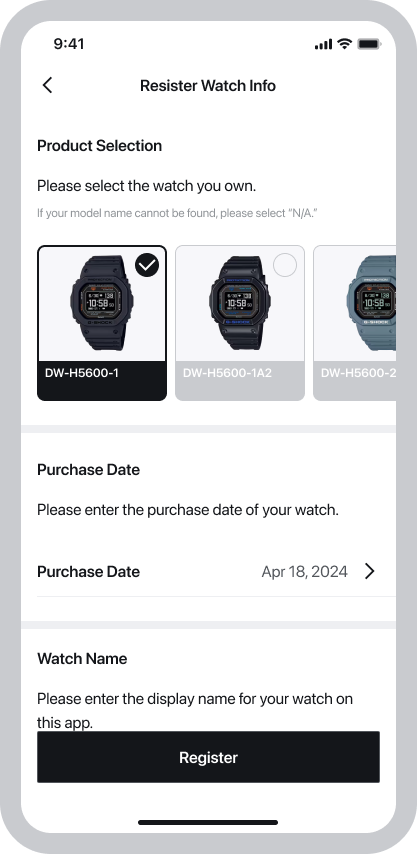Tap the Resister Watch Info title
Image resolution: width=417 pixels, height=854 pixels.
tap(208, 86)
